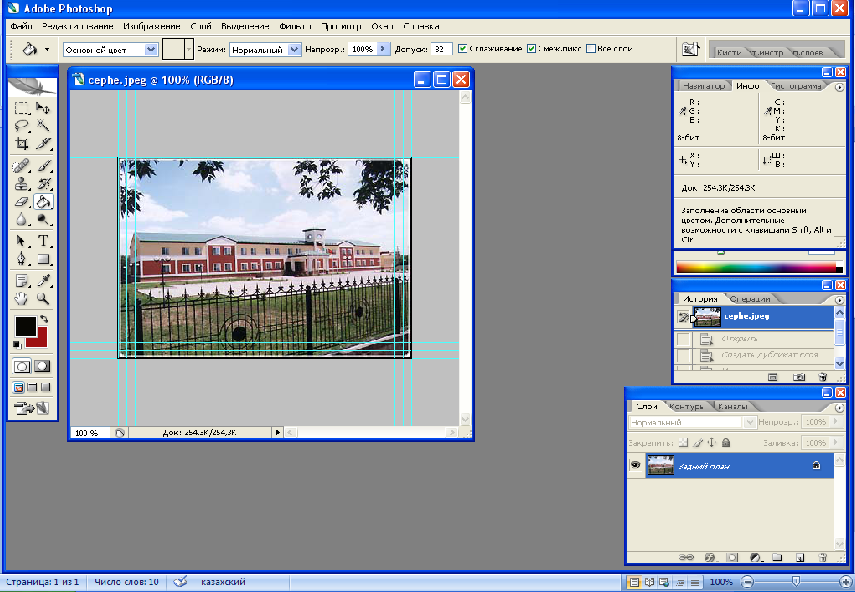Open the pattern picker dropdown arrow
This screenshot has width=855, height=592.
pos(189,50)
